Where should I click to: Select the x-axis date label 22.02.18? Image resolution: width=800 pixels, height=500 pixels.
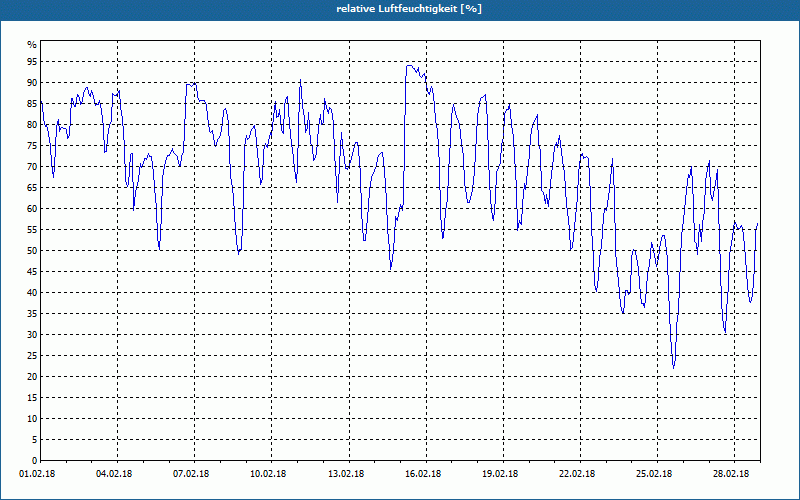click(x=577, y=474)
